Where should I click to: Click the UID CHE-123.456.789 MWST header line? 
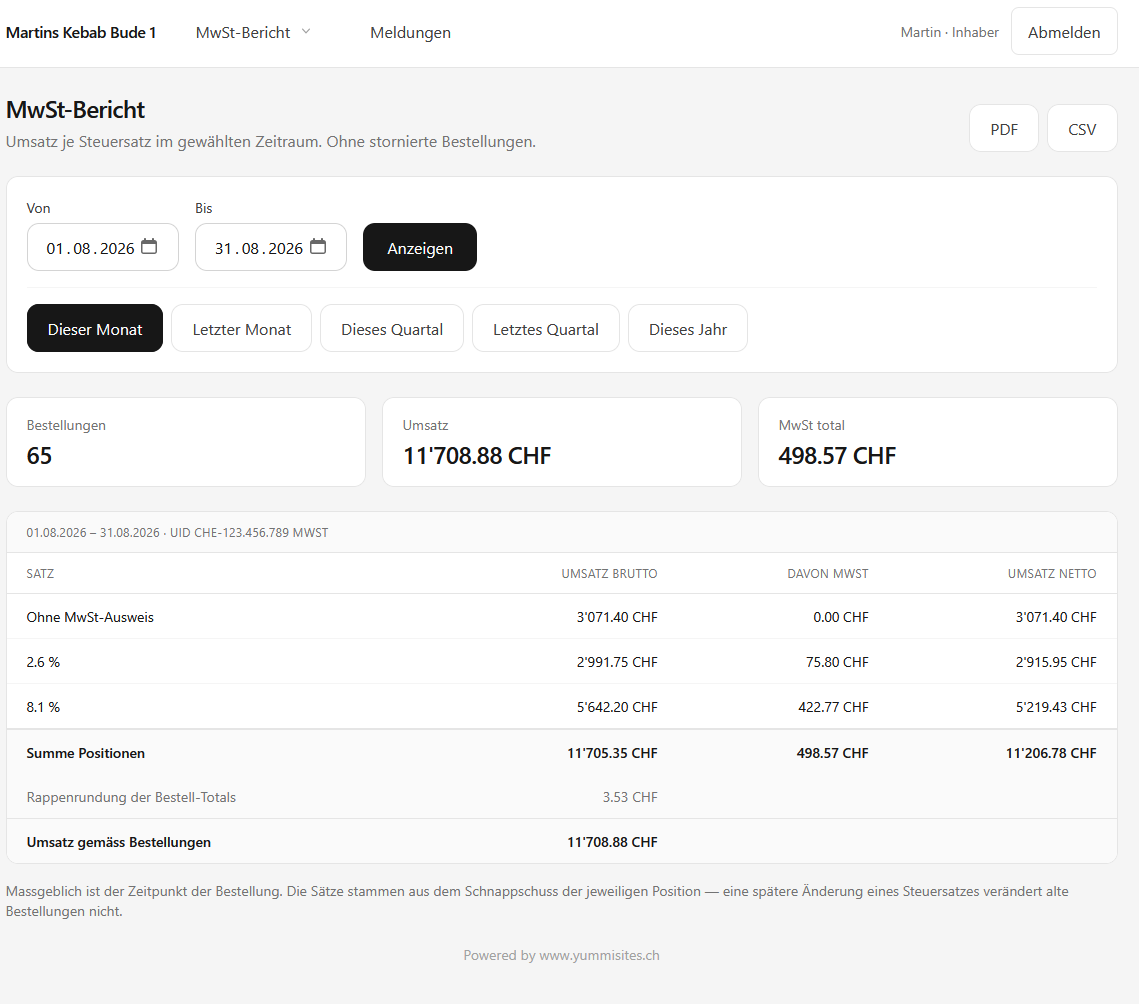point(177,533)
